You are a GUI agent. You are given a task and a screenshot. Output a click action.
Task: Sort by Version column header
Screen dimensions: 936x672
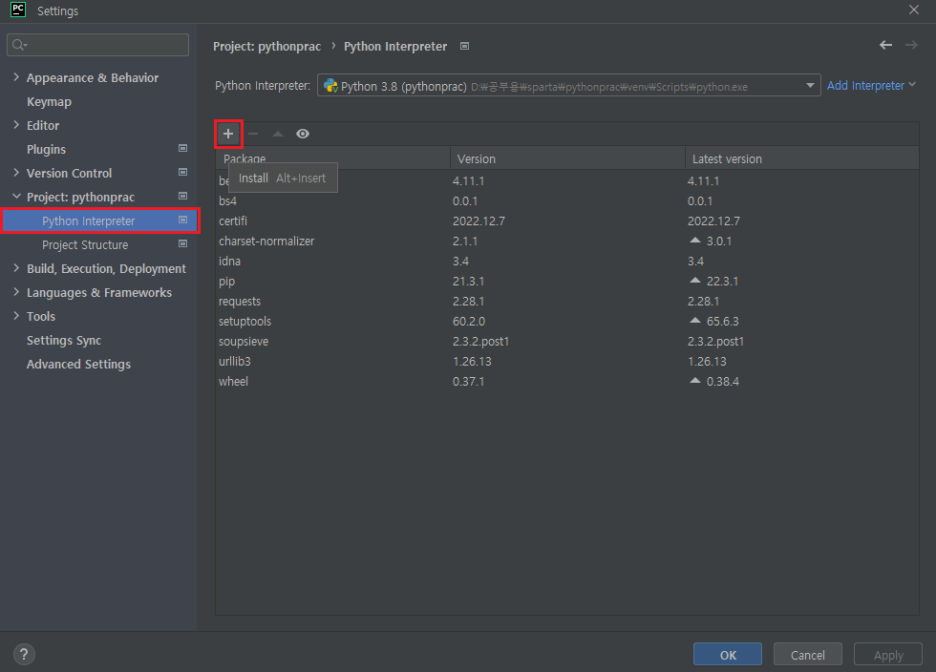point(567,159)
